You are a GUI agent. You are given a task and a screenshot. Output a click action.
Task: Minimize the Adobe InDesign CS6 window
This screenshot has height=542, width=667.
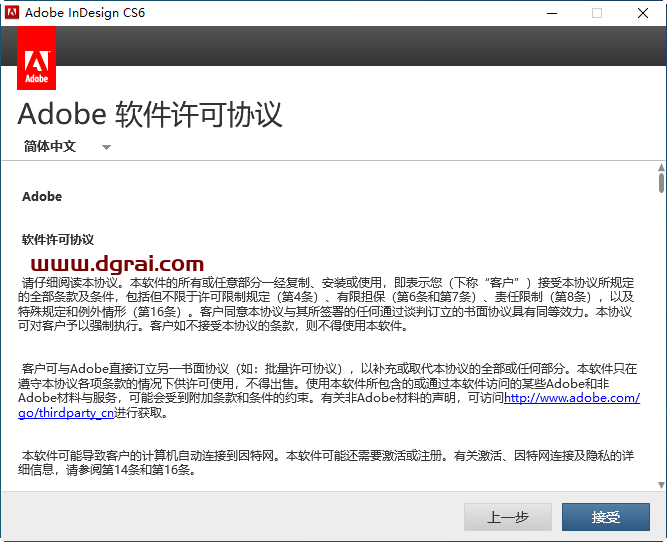point(552,13)
